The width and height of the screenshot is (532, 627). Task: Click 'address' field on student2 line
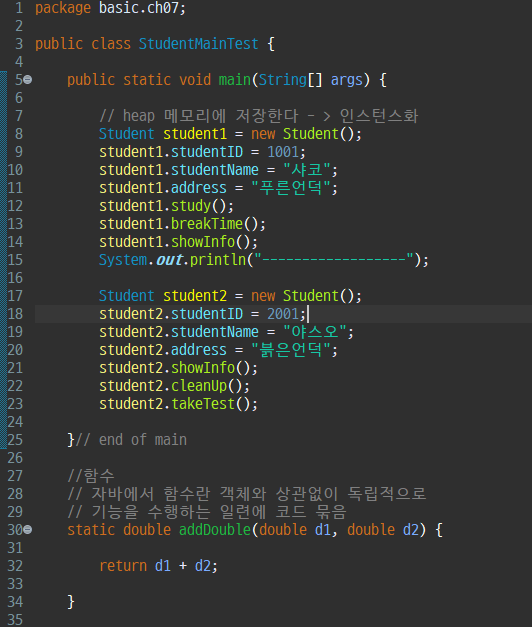pos(199,350)
